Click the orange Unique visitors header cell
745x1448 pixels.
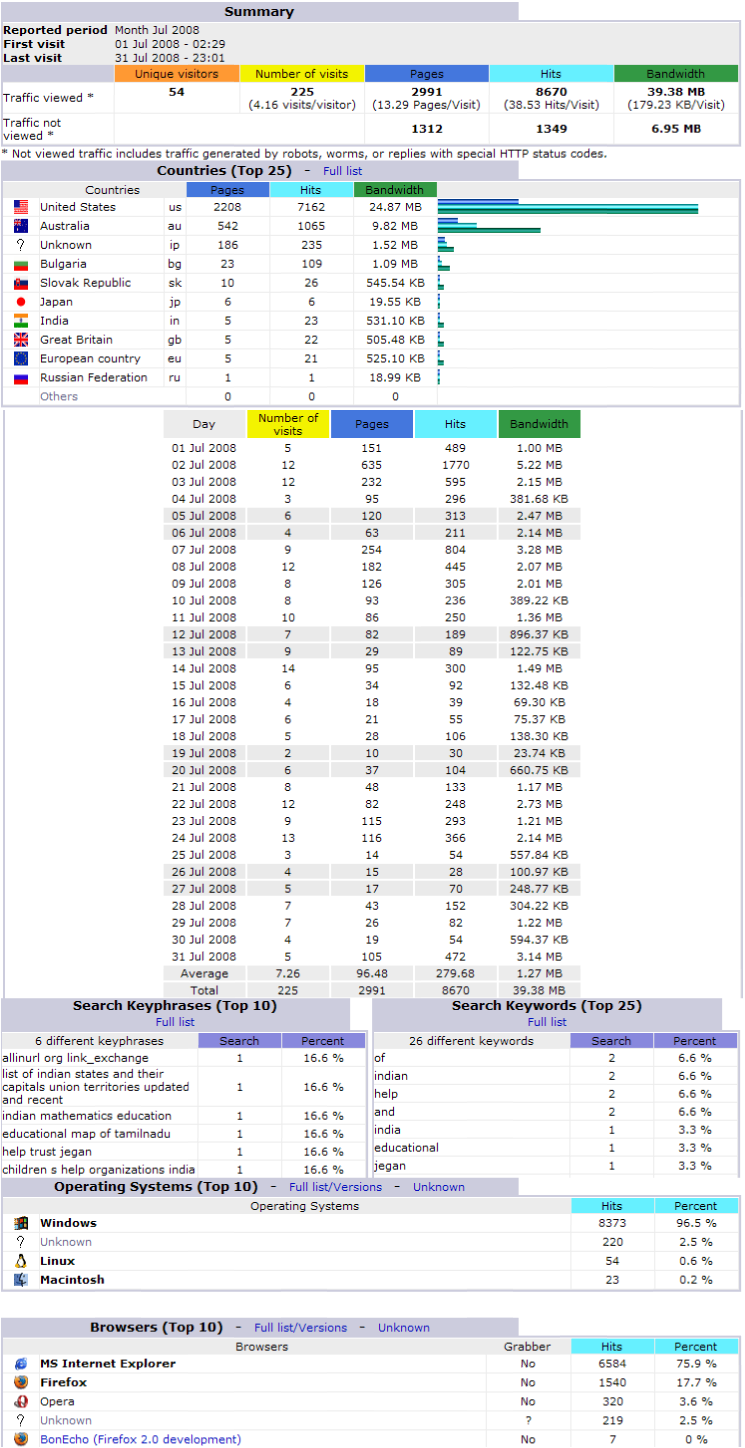pyautogui.click(x=177, y=74)
